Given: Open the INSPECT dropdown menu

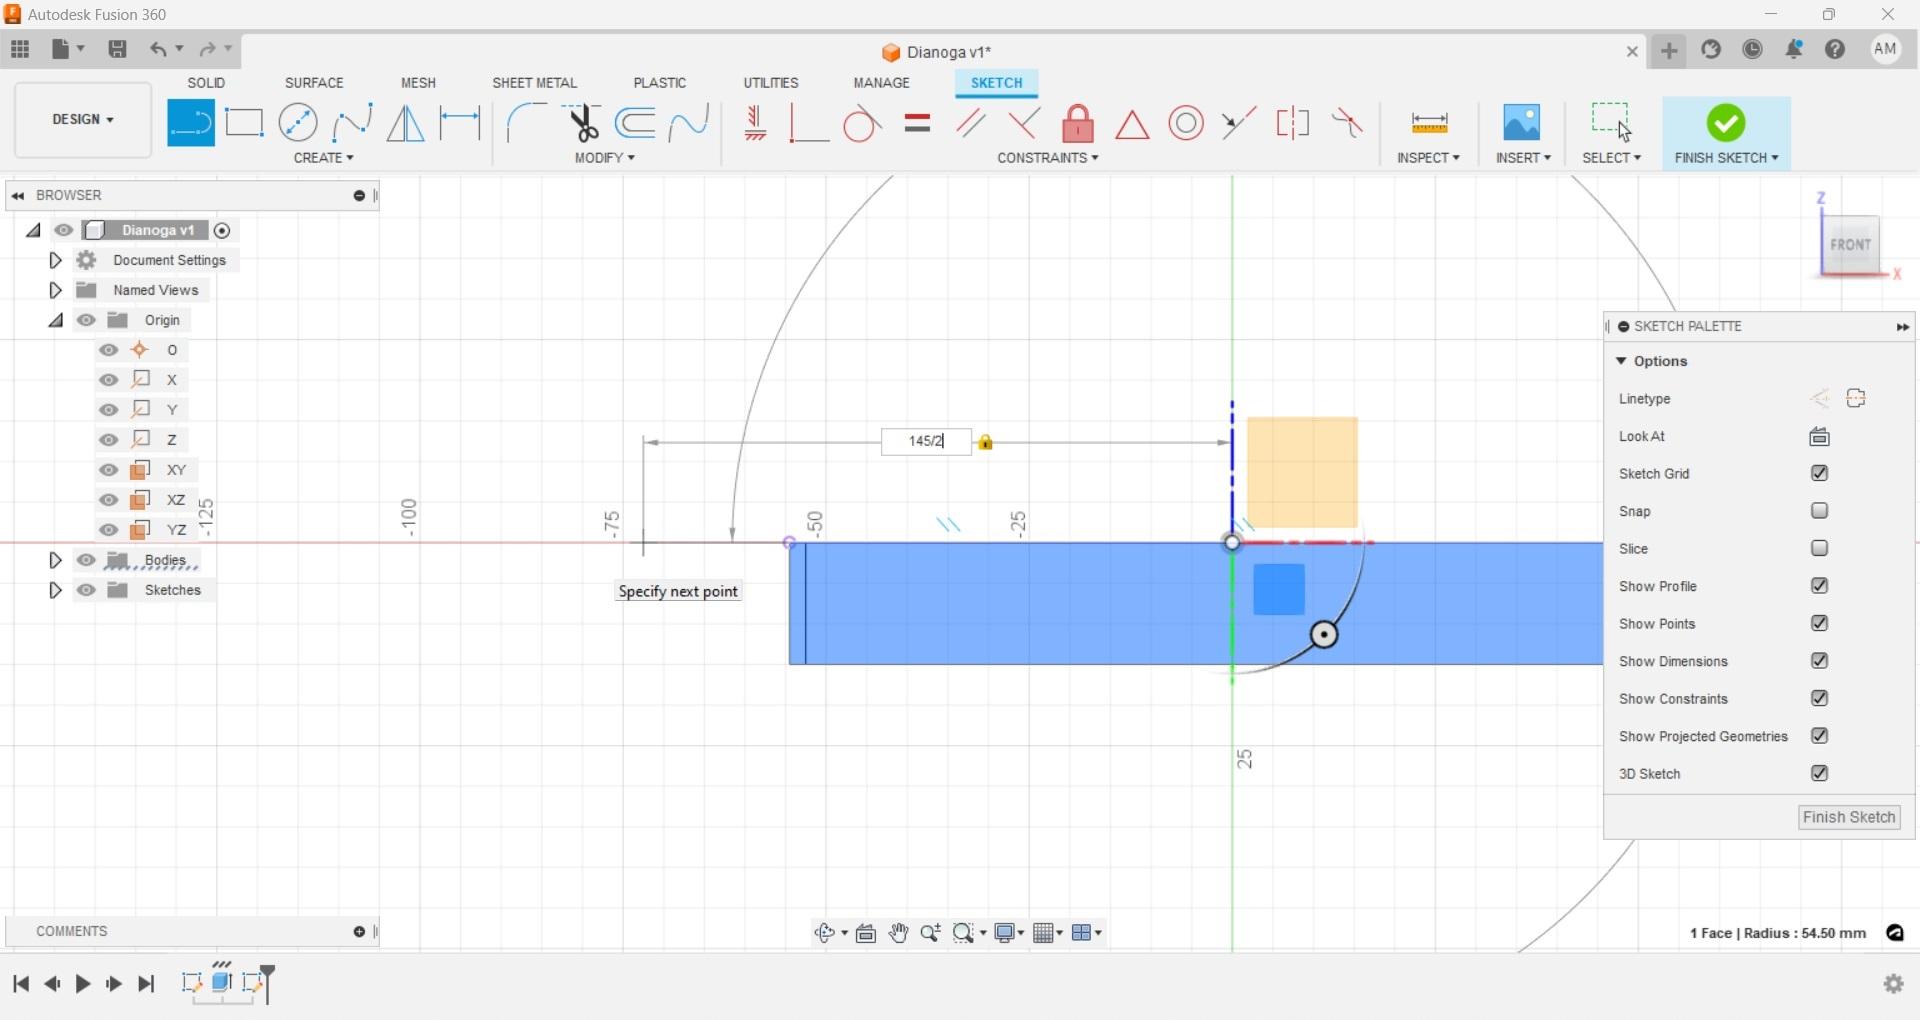Looking at the screenshot, I should [x=1428, y=158].
